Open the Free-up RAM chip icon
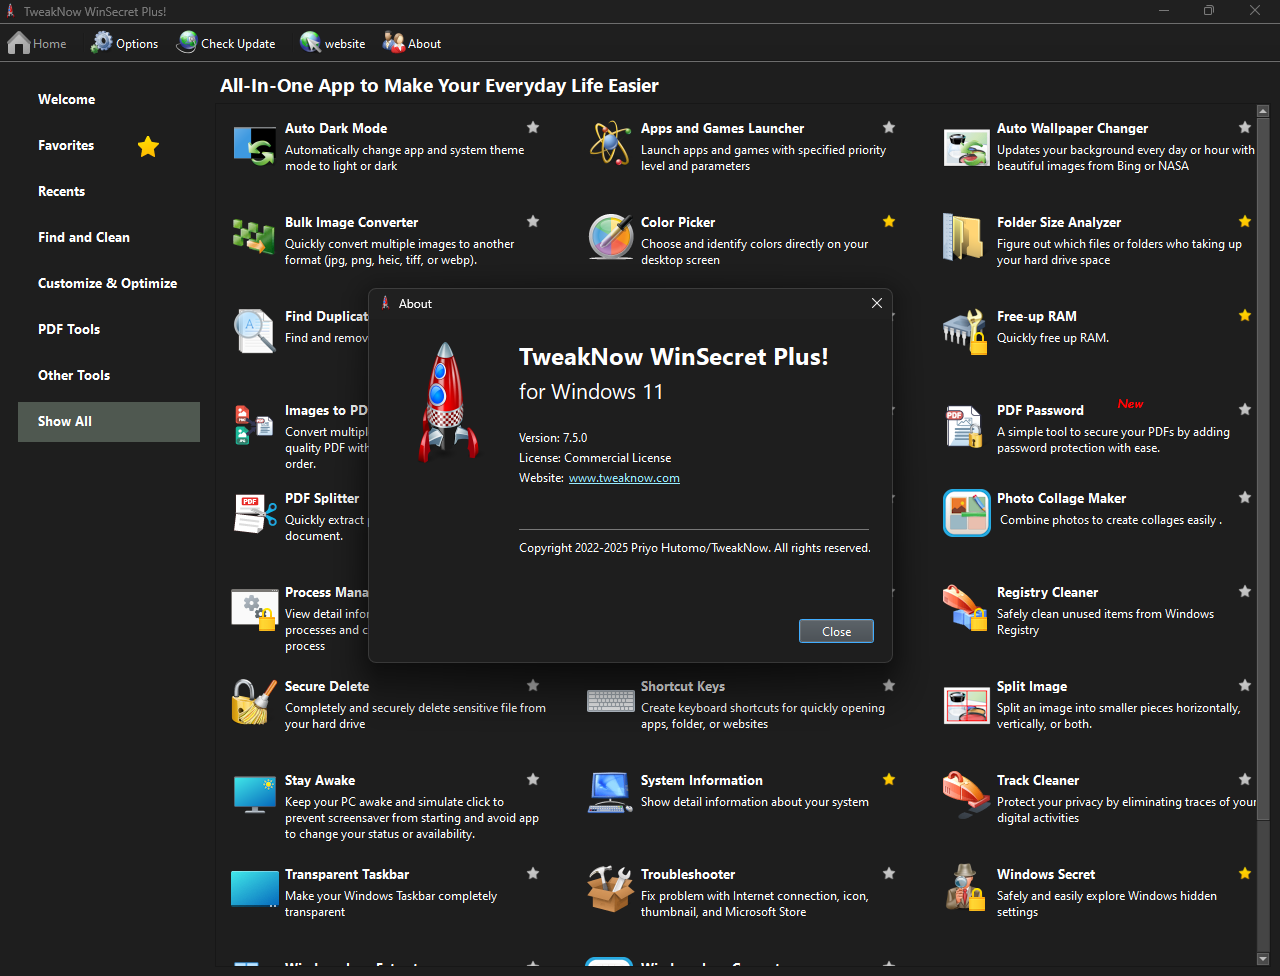The image size is (1280, 976). point(965,331)
